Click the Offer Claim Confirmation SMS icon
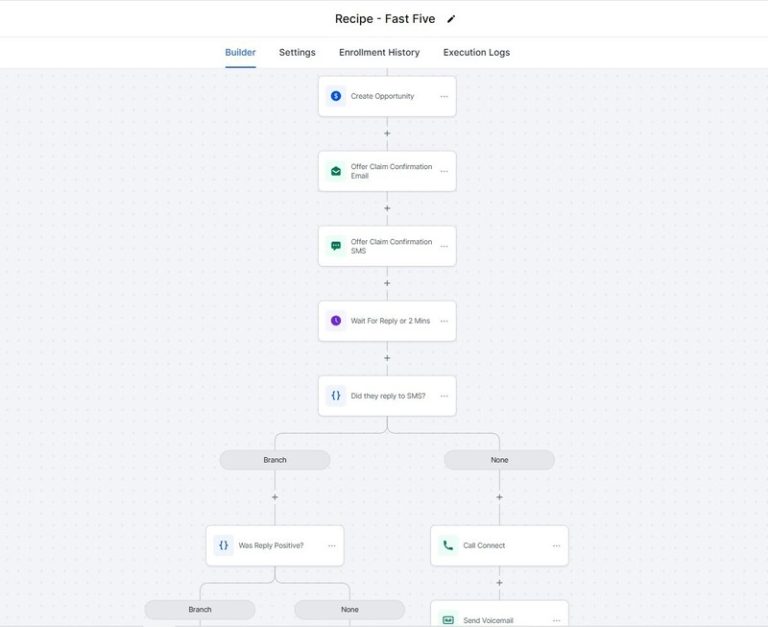This screenshot has height=627, width=768. coord(336,246)
